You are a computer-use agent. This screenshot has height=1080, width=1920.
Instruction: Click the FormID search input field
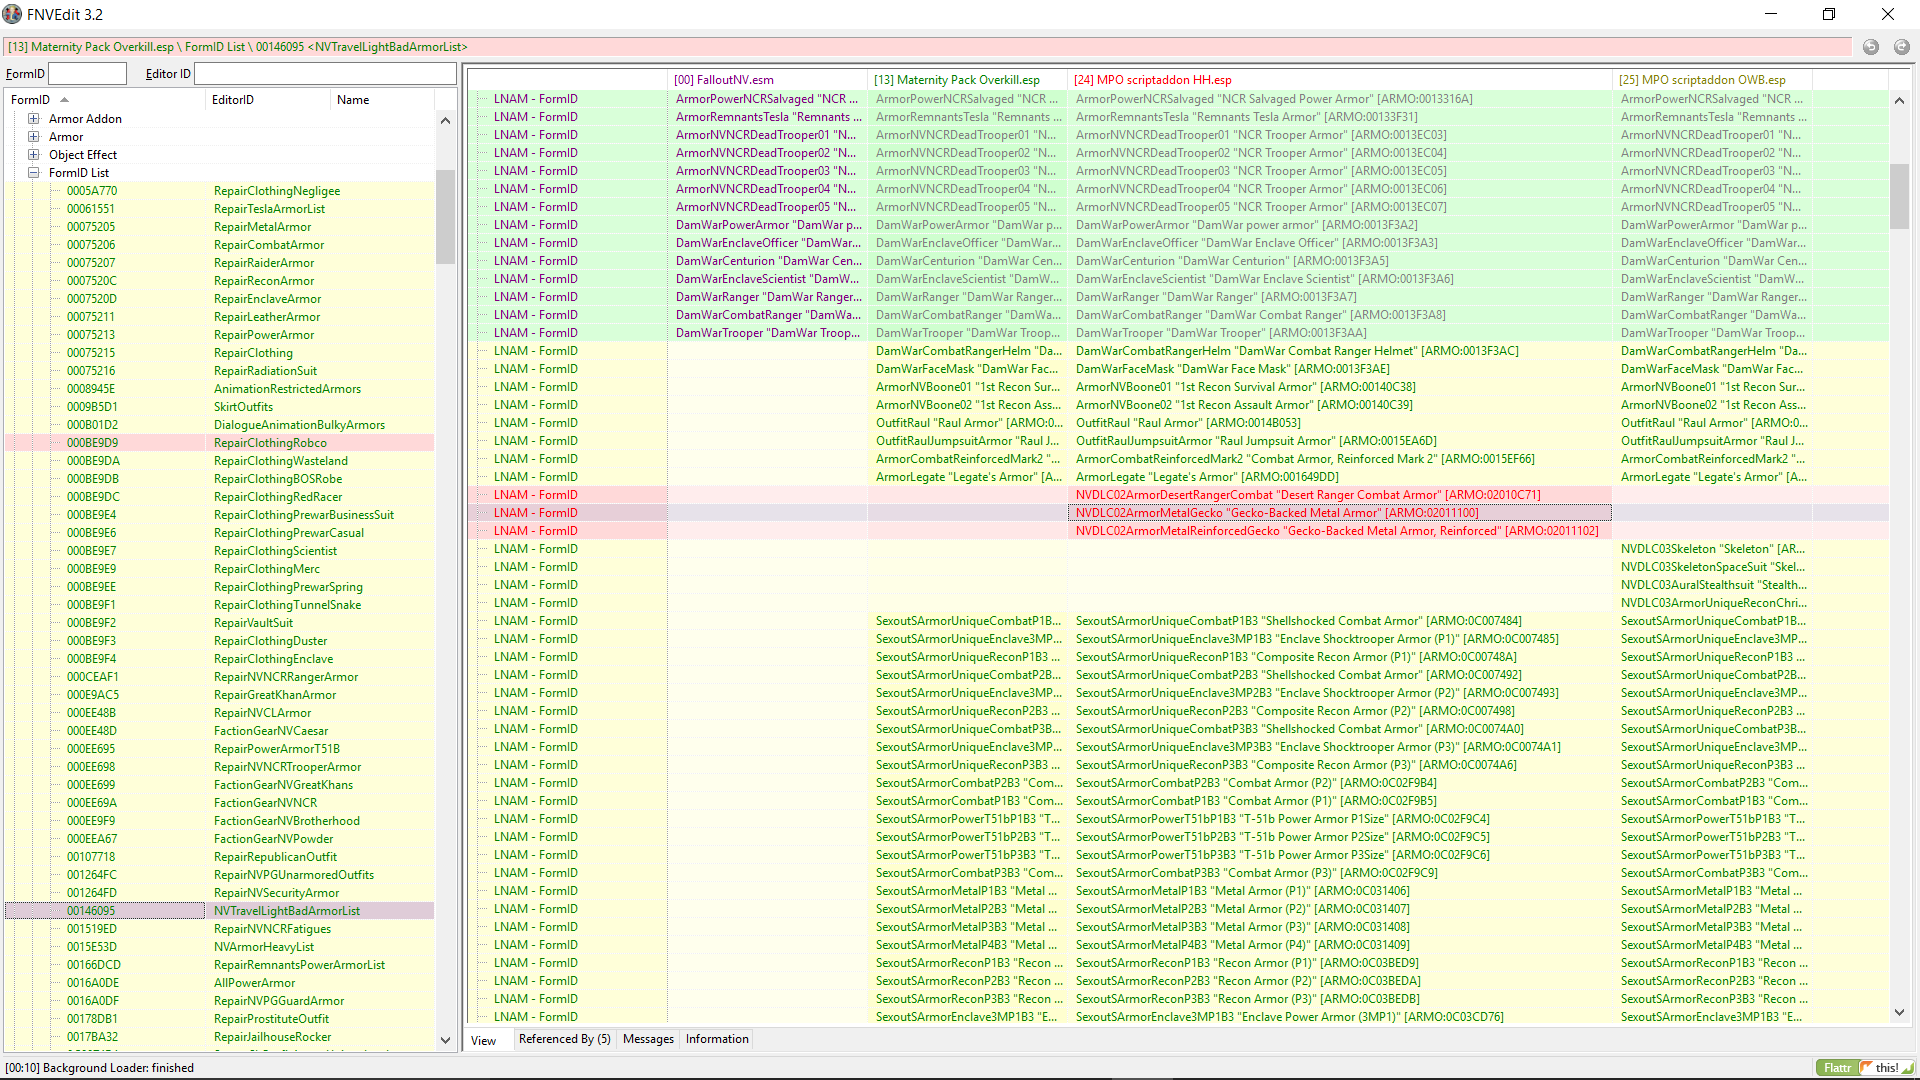[88, 74]
